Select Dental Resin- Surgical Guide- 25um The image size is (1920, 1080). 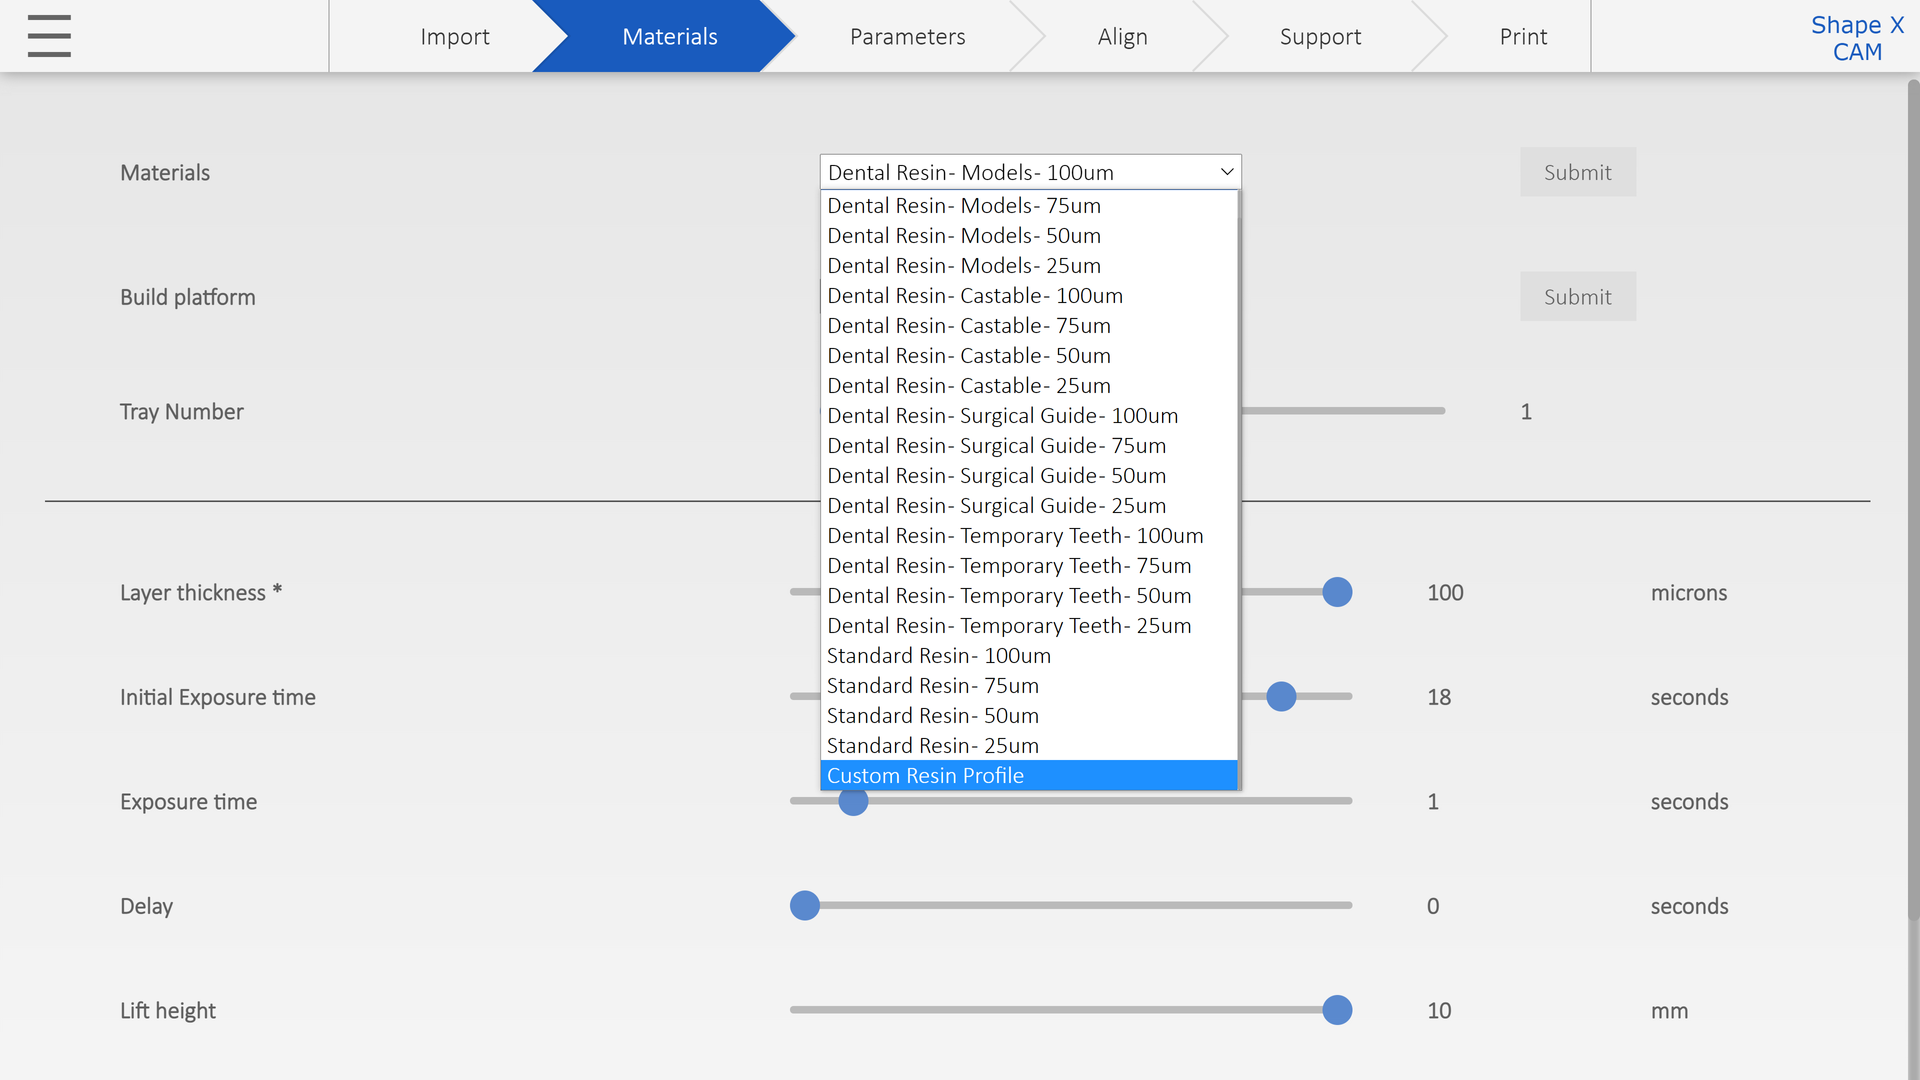coord(996,506)
